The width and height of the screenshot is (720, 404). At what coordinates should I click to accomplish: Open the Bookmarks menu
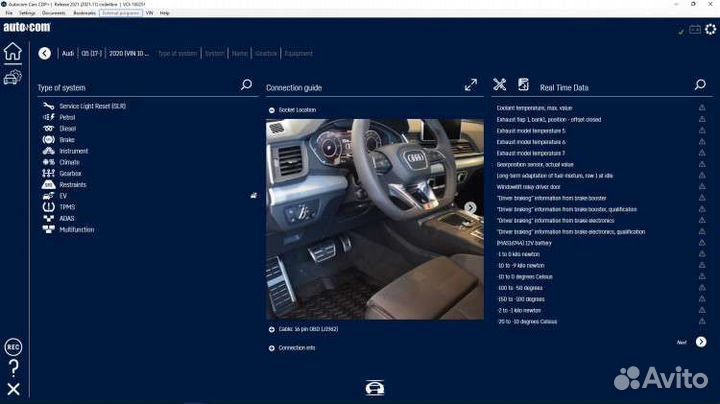pyautogui.click(x=84, y=13)
